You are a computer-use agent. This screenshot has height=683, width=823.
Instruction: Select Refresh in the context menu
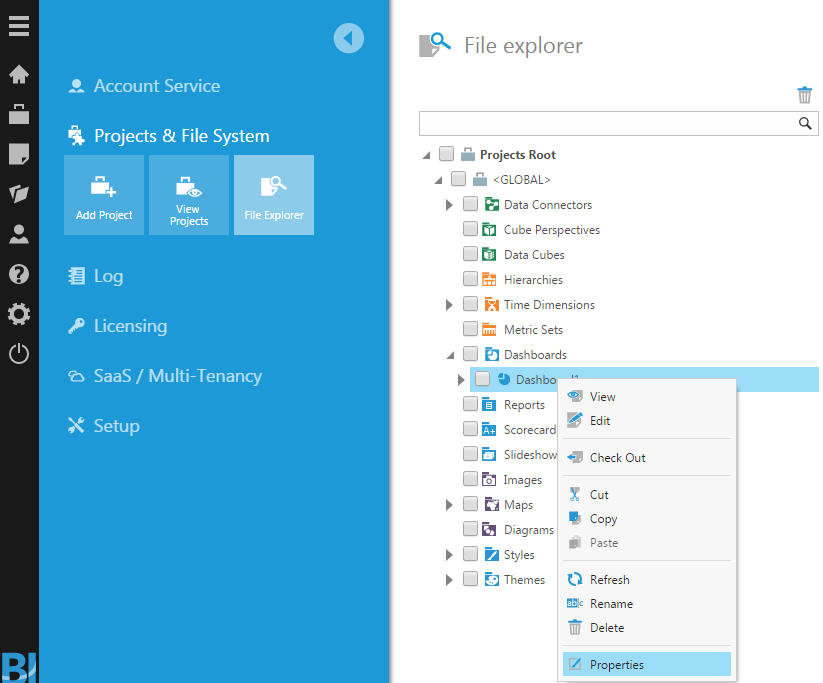[647, 580]
